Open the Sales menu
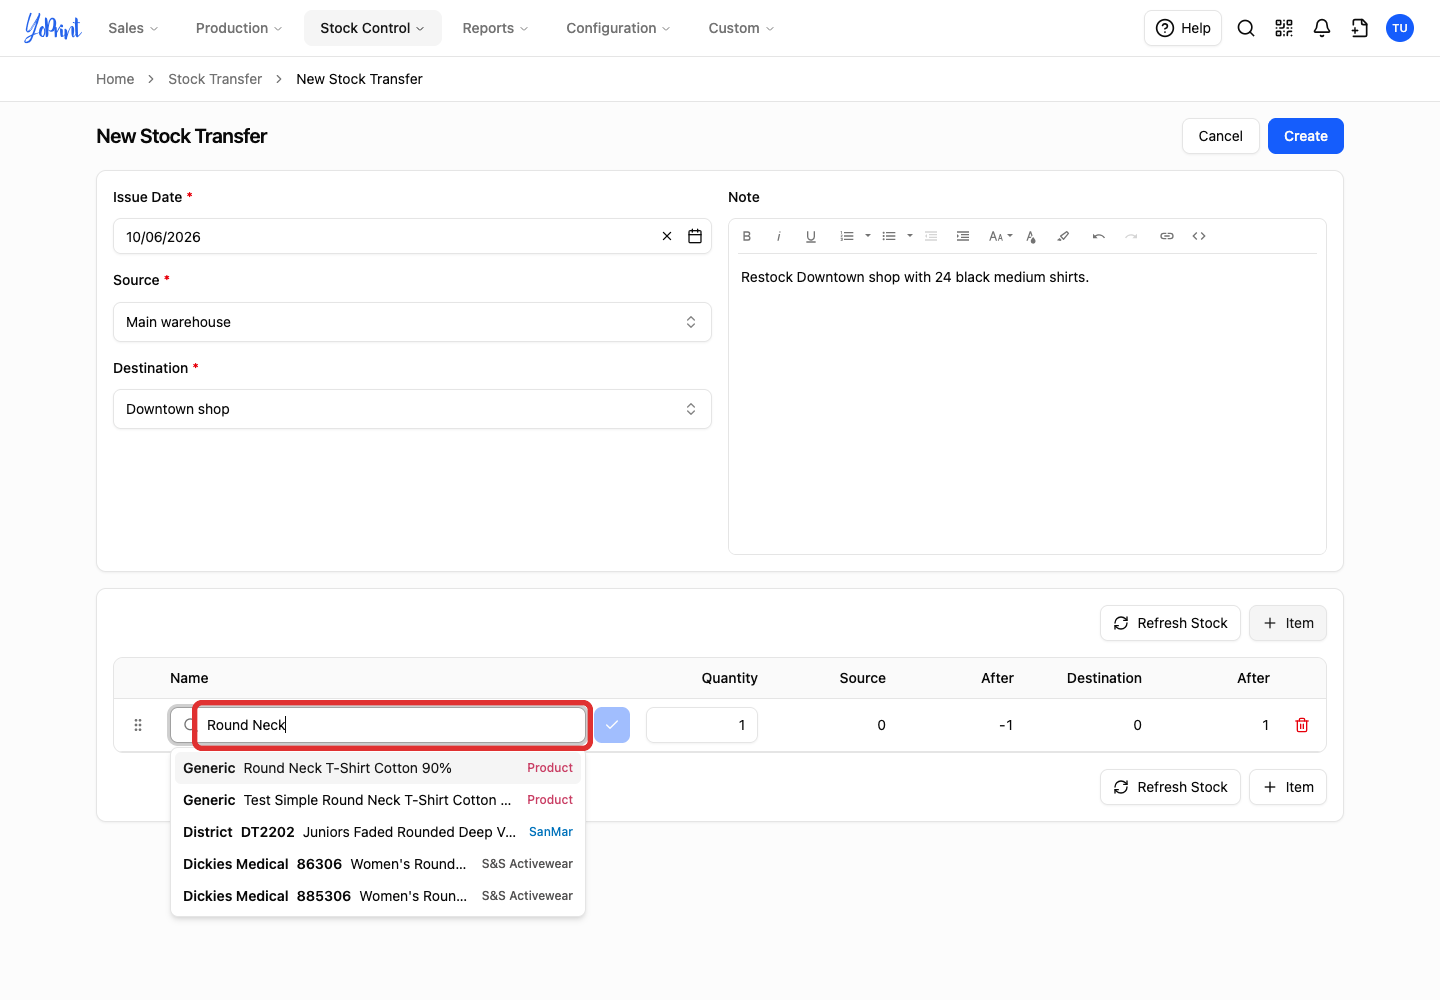Viewport: 1440px width, 1000px height. tap(133, 28)
